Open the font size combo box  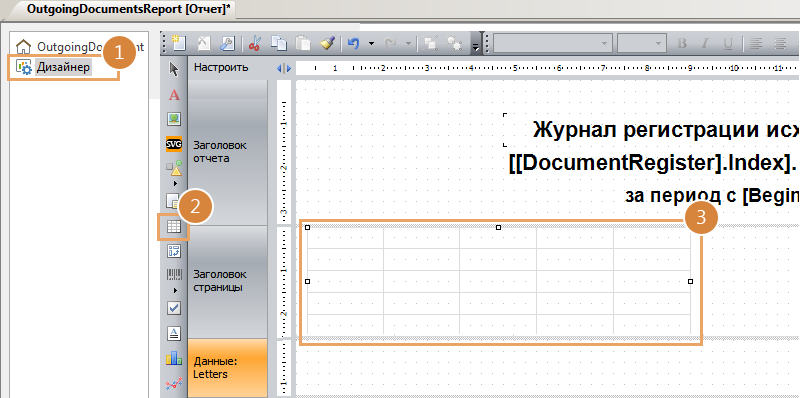[642, 44]
